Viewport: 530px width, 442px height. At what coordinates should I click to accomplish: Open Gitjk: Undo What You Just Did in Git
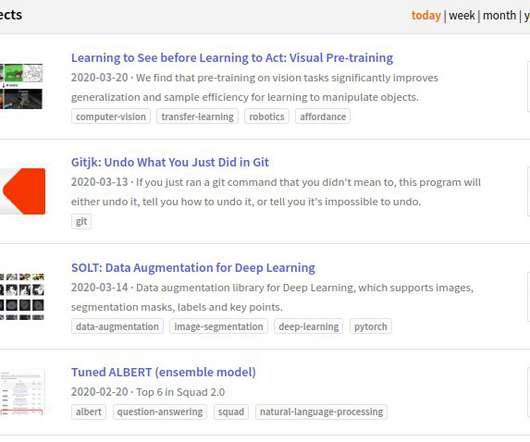(170, 162)
